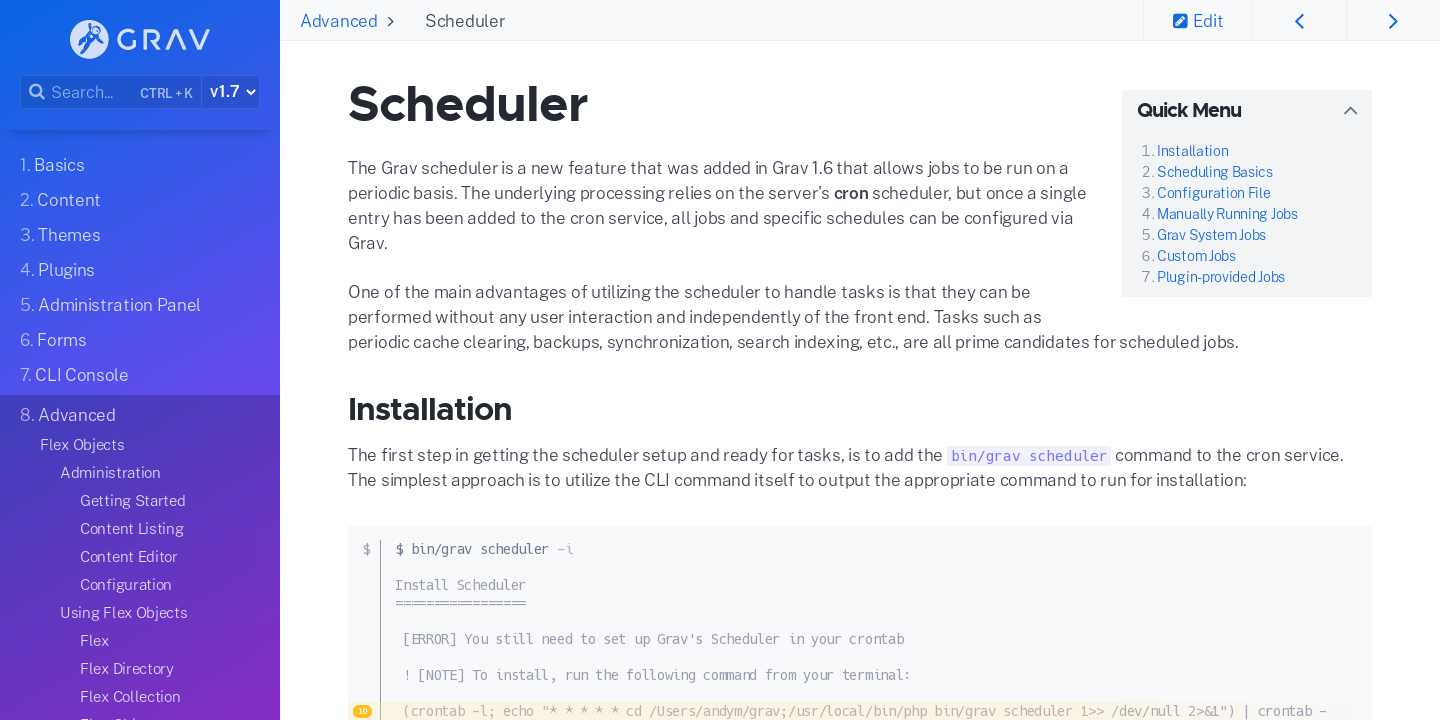
Task: Click the Advanced breadcrumb link
Action: point(339,21)
